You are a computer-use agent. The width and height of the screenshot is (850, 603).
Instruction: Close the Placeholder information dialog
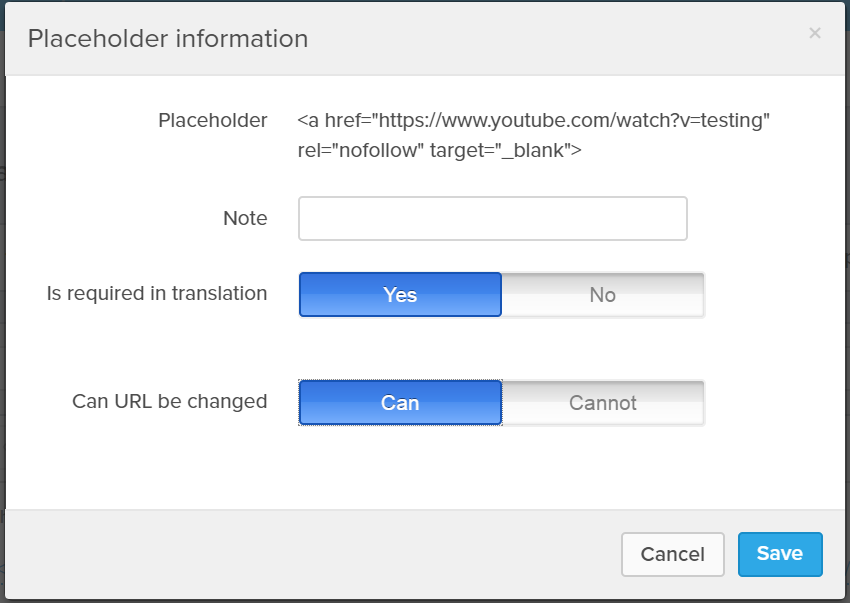[x=814, y=33]
